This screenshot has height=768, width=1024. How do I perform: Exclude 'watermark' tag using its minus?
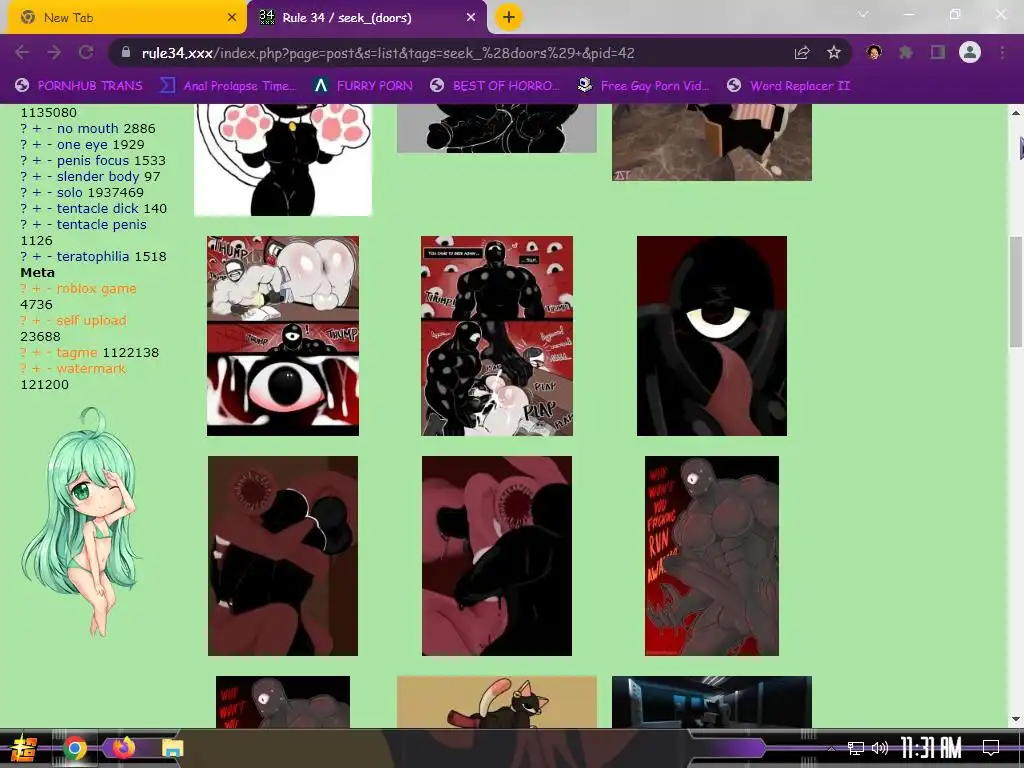49,368
